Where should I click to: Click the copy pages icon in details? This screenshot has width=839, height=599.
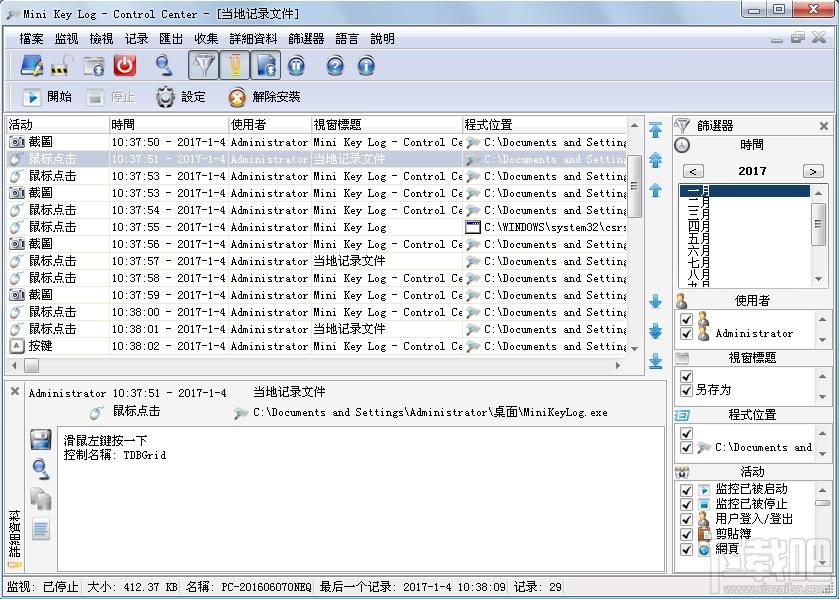(x=41, y=499)
